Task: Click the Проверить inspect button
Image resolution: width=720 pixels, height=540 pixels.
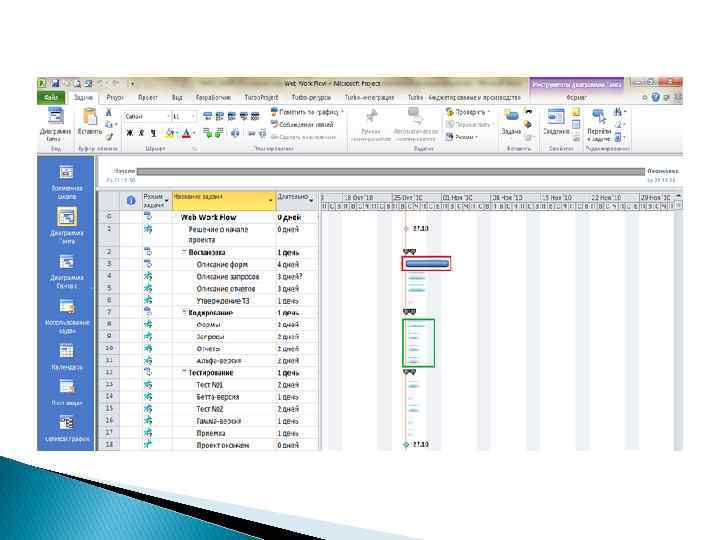Action: click(467, 112)
